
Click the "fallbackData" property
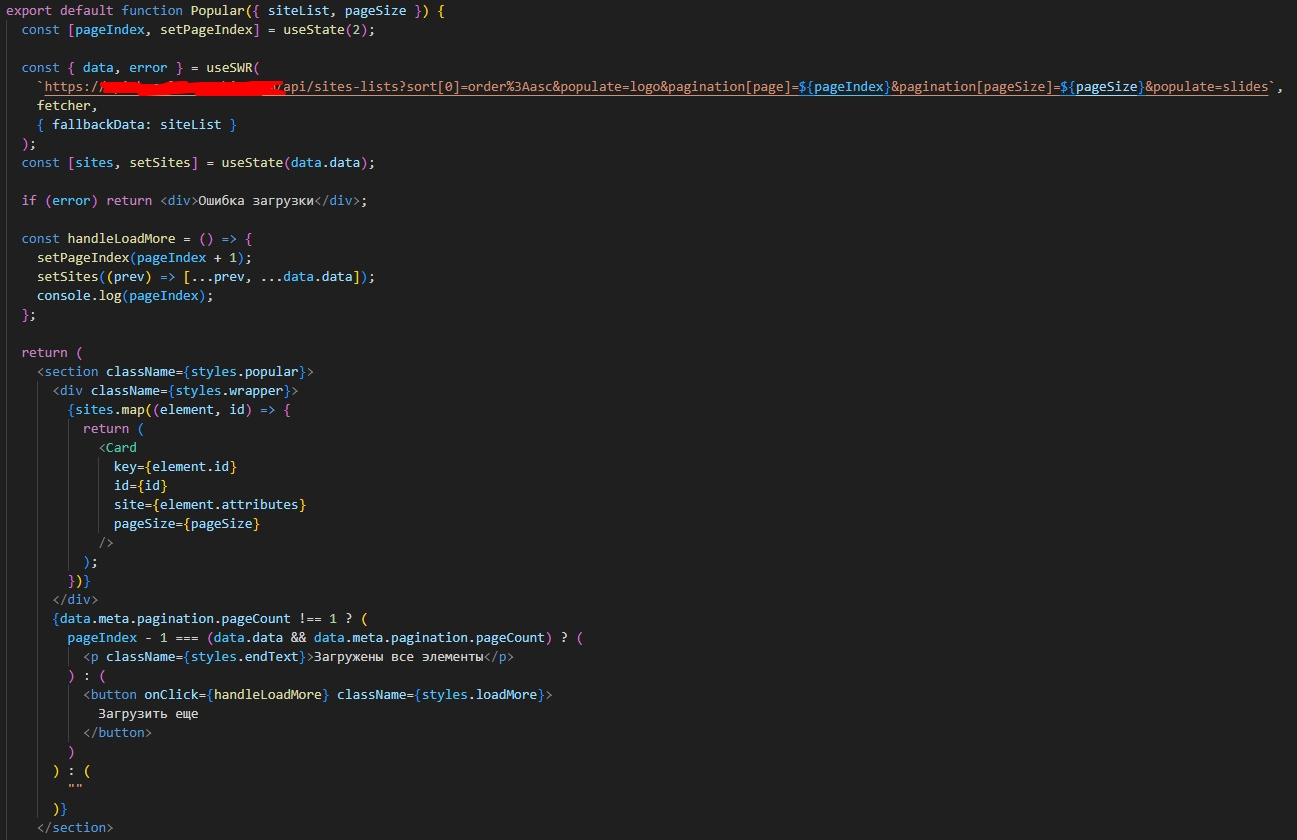[x=98, y=124]
